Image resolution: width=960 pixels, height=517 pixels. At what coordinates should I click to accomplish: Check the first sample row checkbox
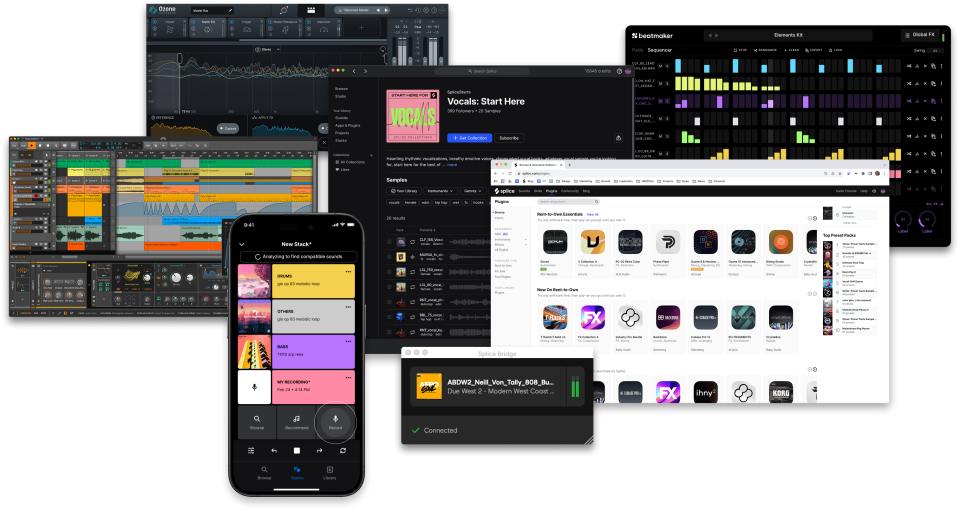[389, 241]
